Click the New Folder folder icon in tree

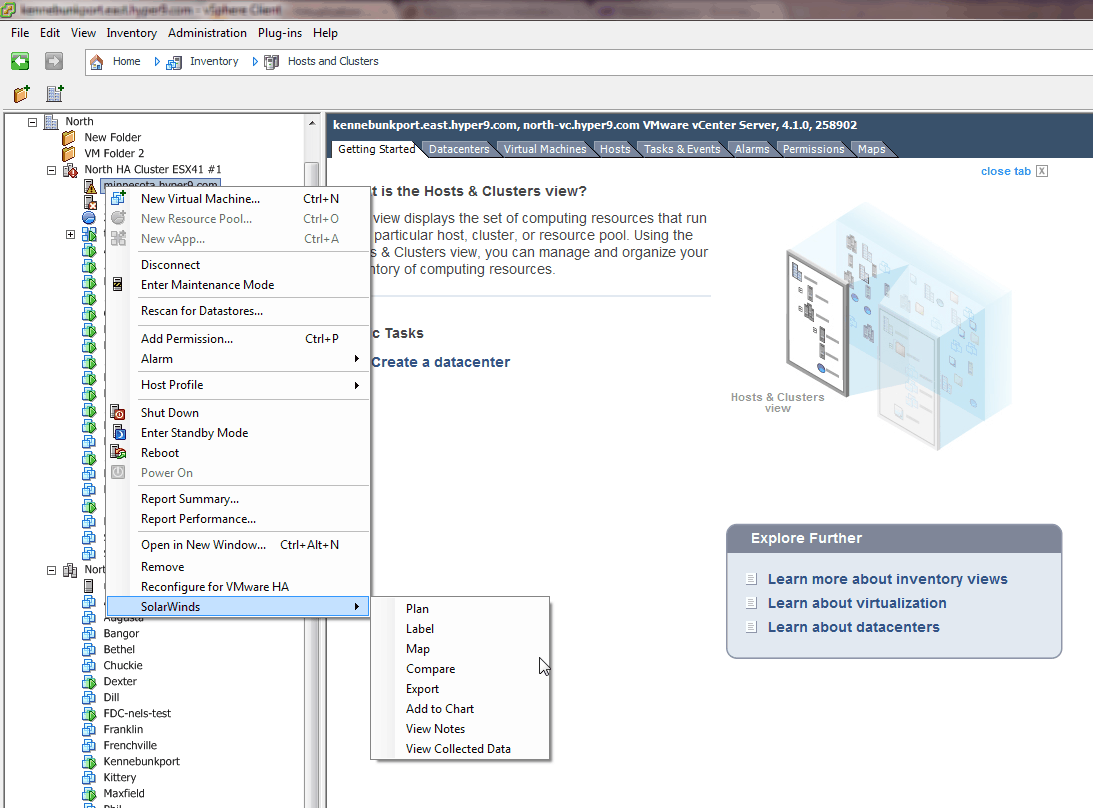click(x=69, y=137)
